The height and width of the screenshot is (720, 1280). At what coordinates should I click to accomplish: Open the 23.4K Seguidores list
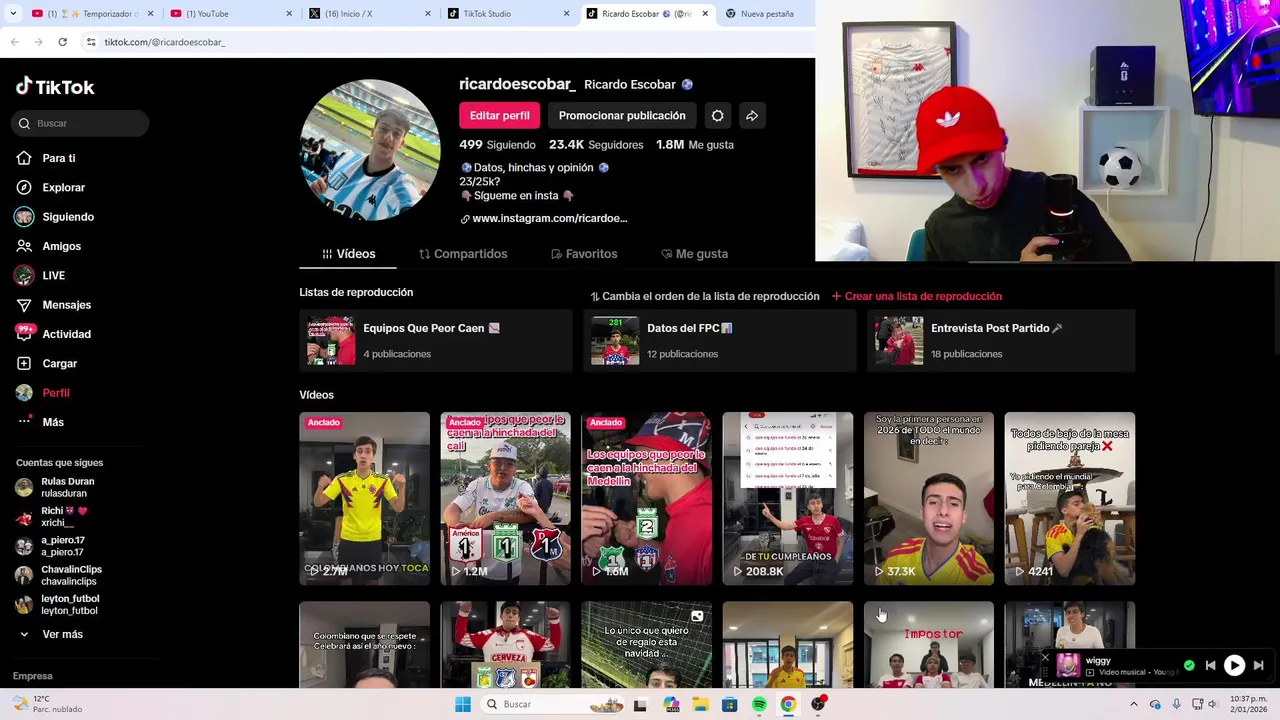click(x=596, y=145)
